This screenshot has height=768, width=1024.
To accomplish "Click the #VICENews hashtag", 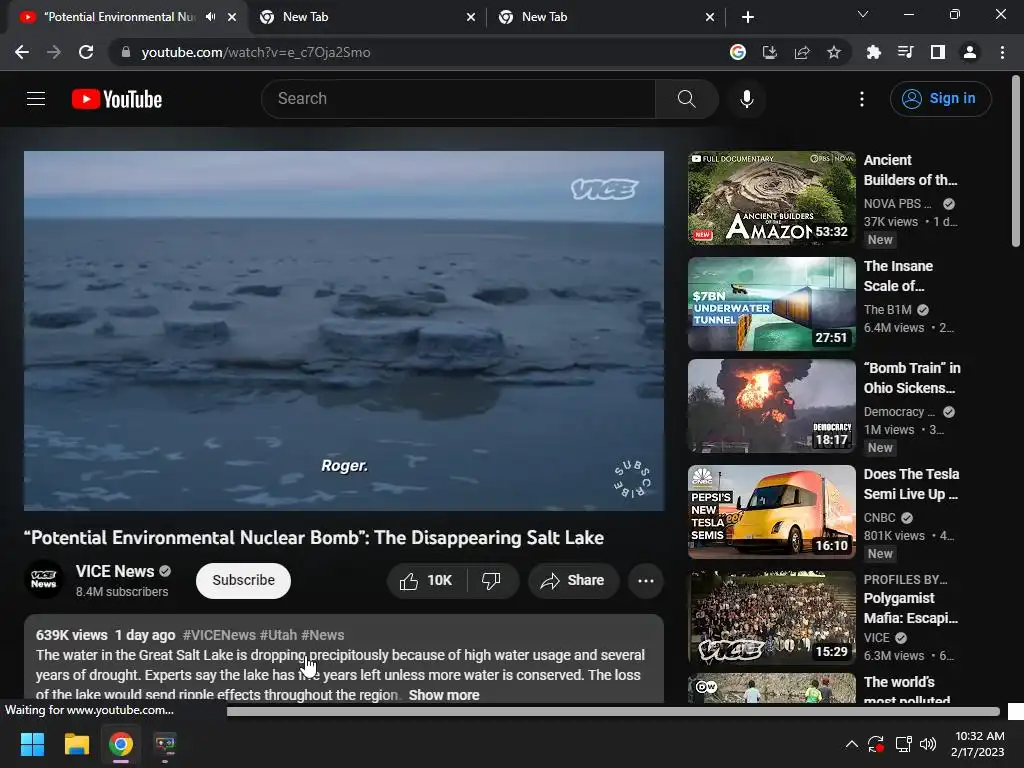I will click(219, 635).
